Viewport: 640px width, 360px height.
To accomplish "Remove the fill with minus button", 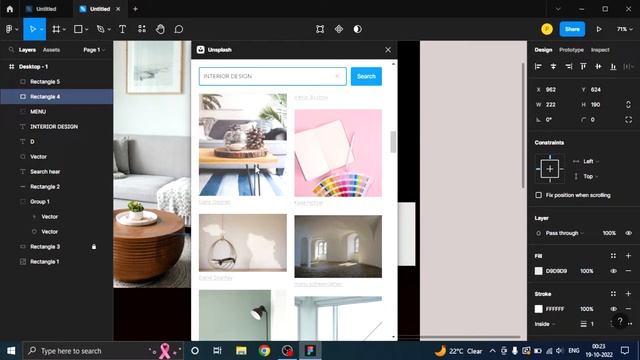I will [x=628, y=271].
